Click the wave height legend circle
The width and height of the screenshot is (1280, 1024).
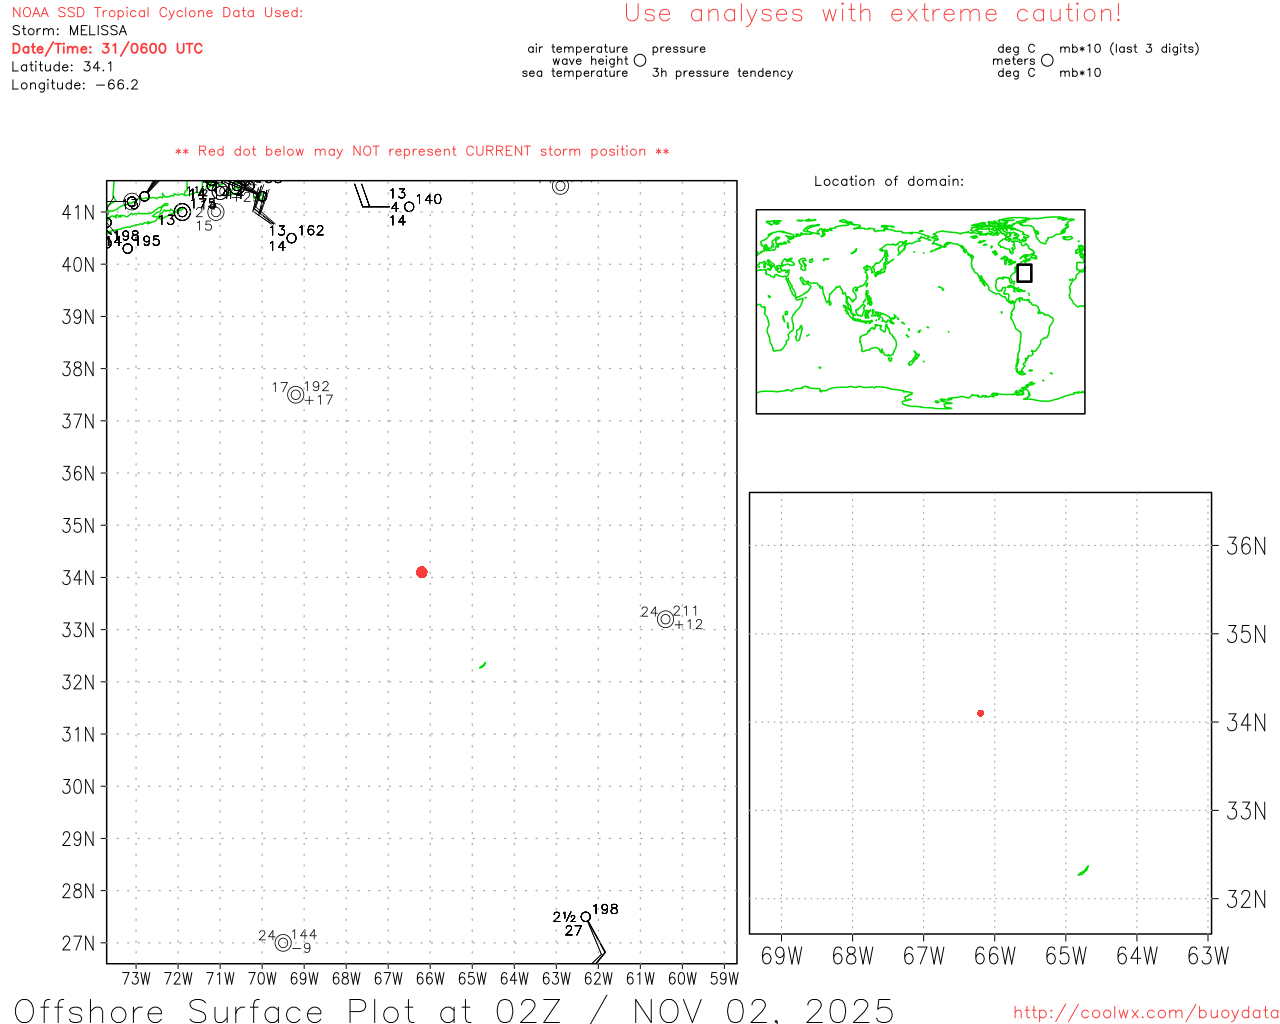(x=640, y=61)
